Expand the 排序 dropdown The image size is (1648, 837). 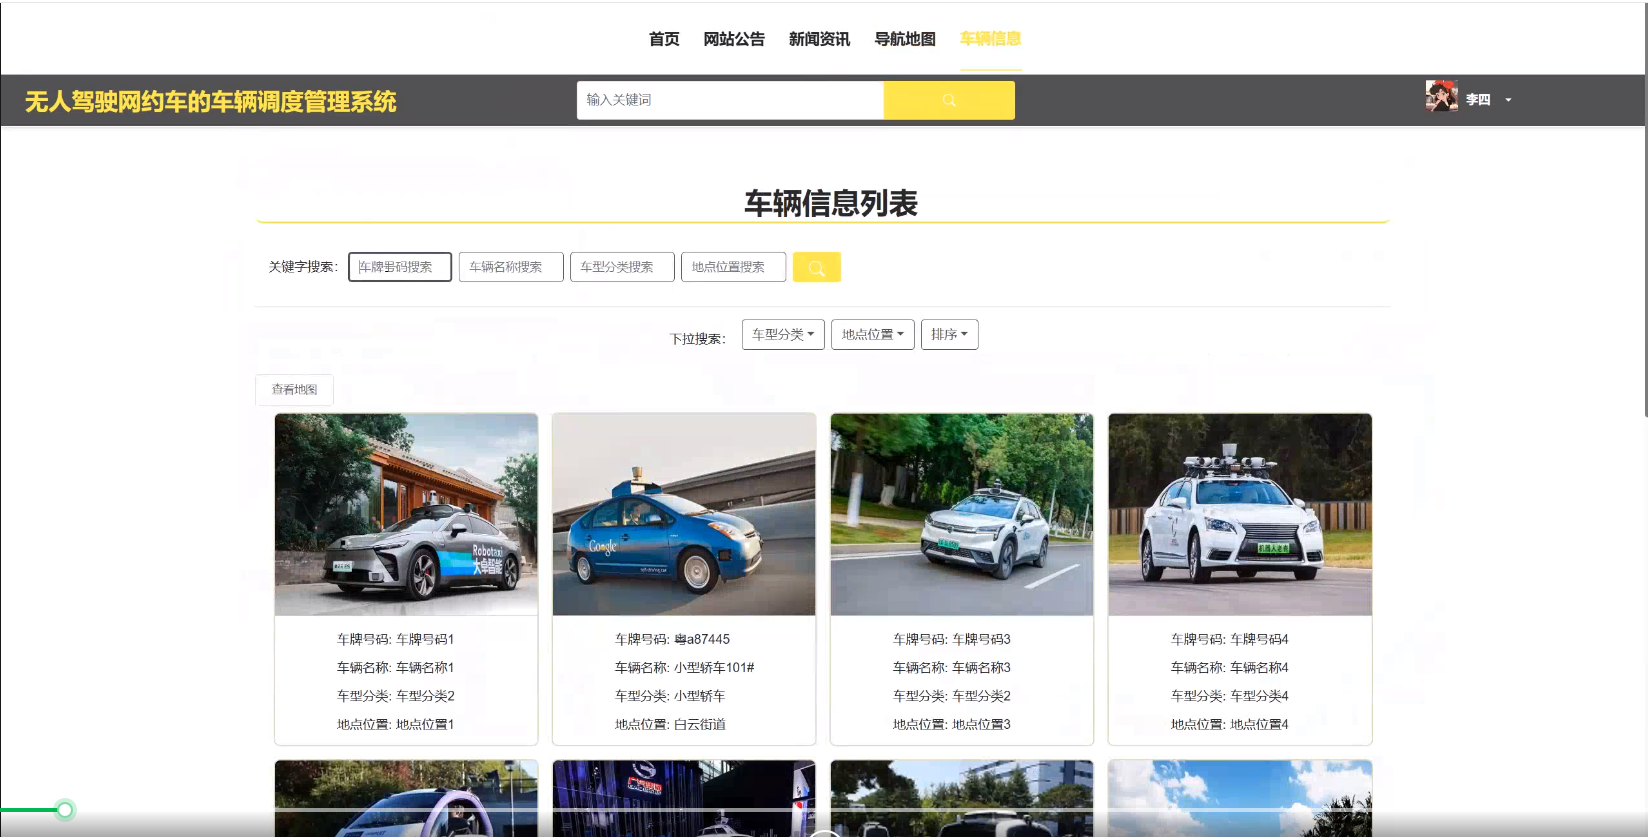click(x=949, y=334)
